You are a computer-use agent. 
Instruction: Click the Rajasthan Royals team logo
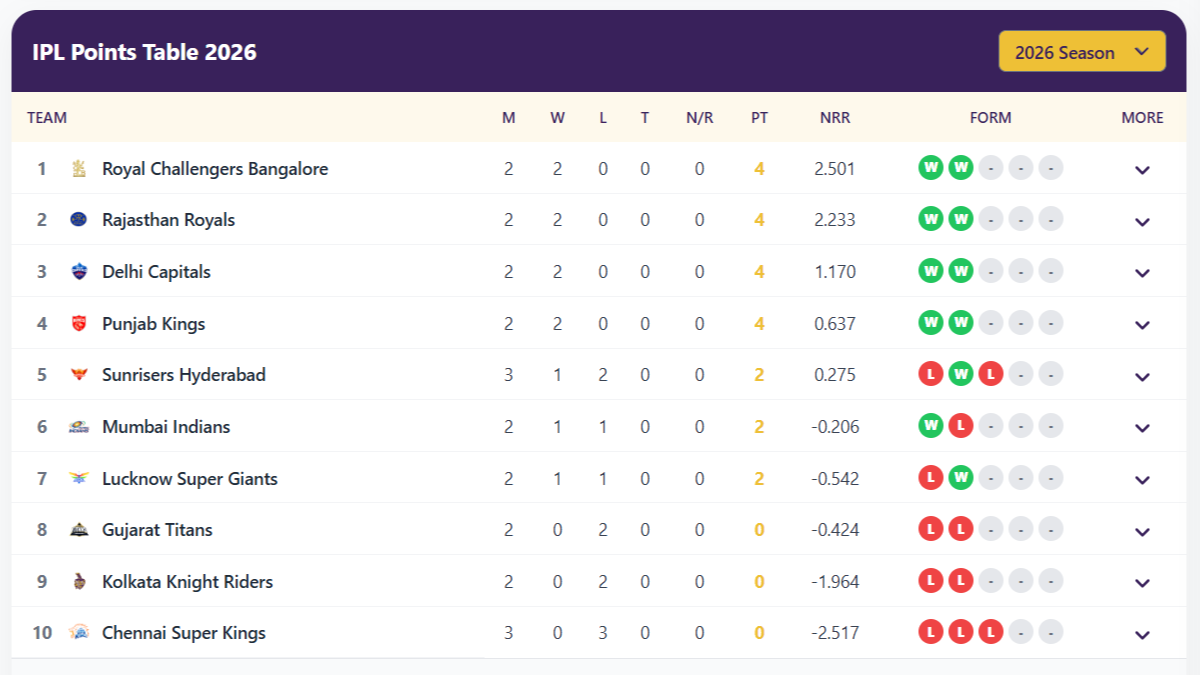point(80,219)
